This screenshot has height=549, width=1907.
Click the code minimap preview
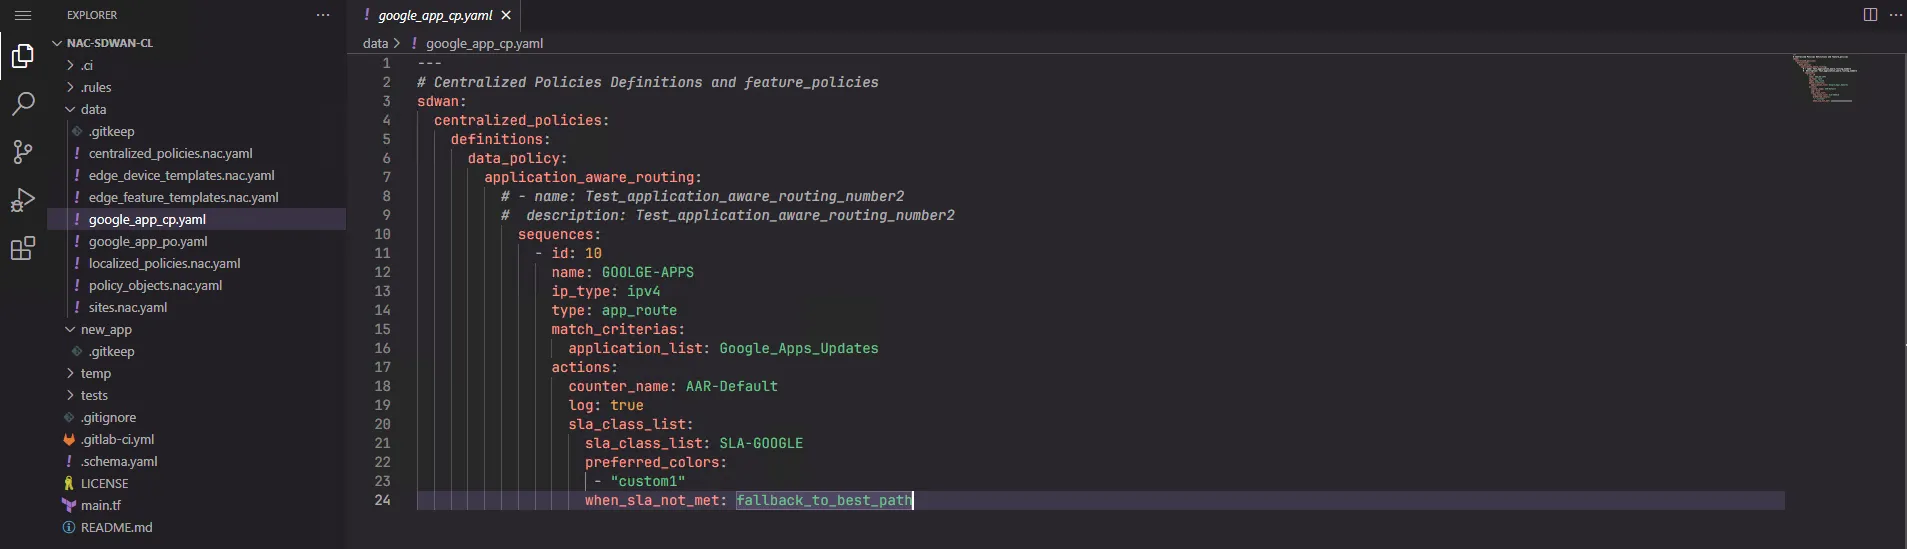[1823, 78]
